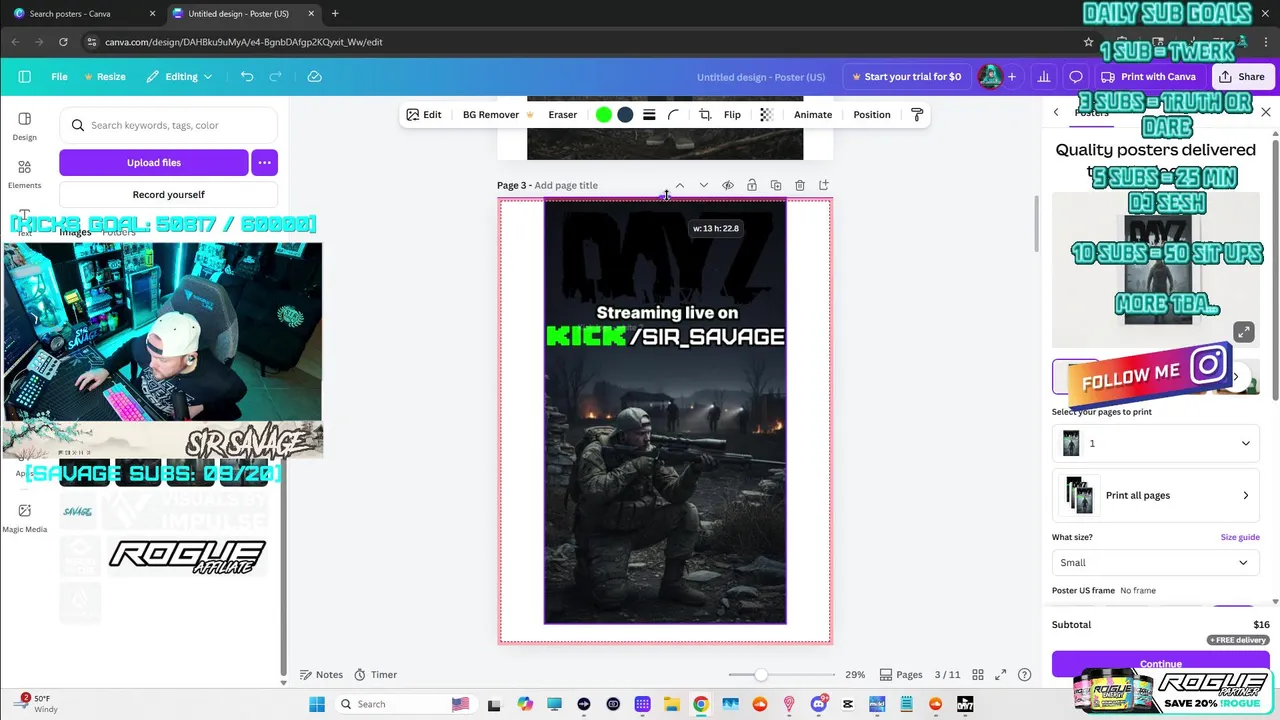The image size is (1280, 720).
Task: Open the Editing mode dropdown
Action: 180,76
